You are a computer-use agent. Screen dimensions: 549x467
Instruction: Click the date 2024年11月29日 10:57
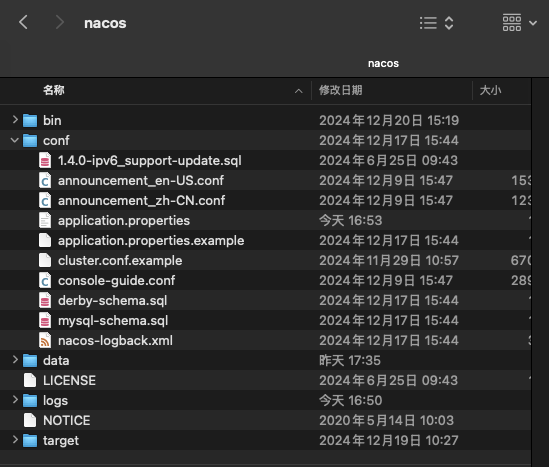(389, 260)
